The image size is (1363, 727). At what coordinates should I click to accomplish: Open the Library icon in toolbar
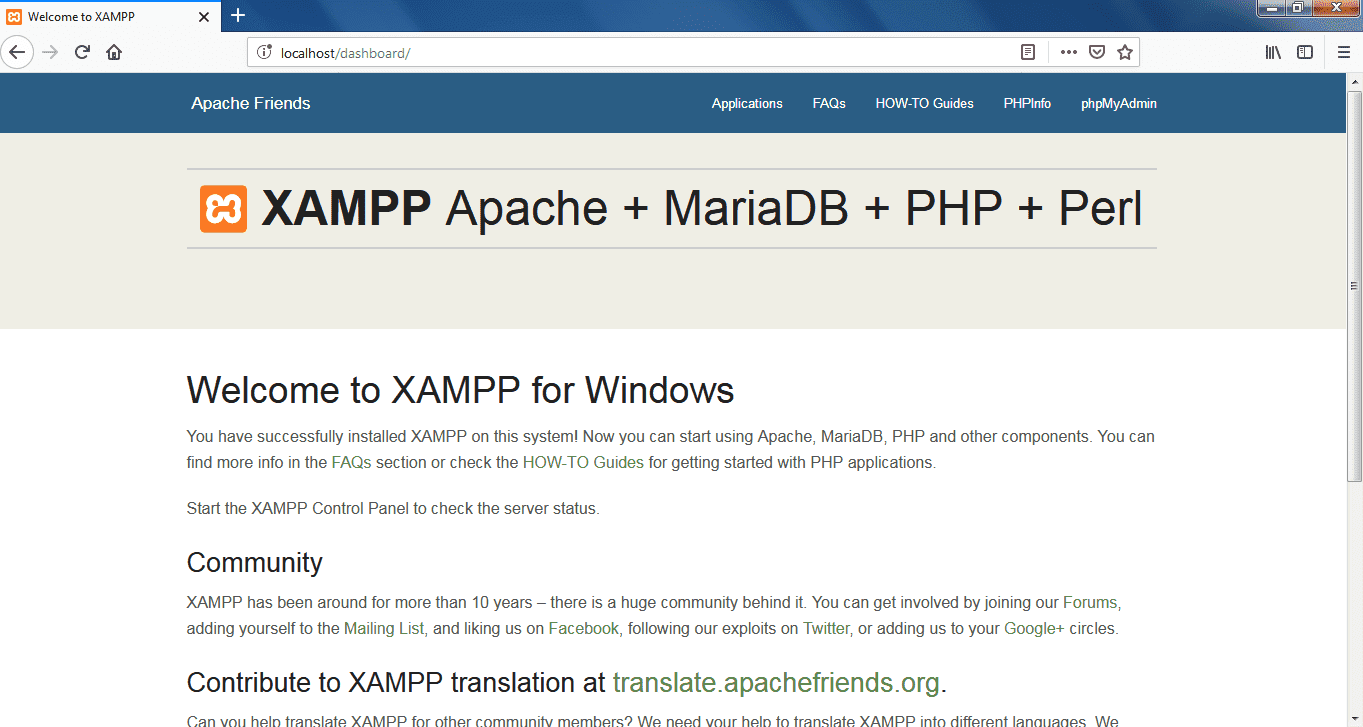pos(1273,52)
